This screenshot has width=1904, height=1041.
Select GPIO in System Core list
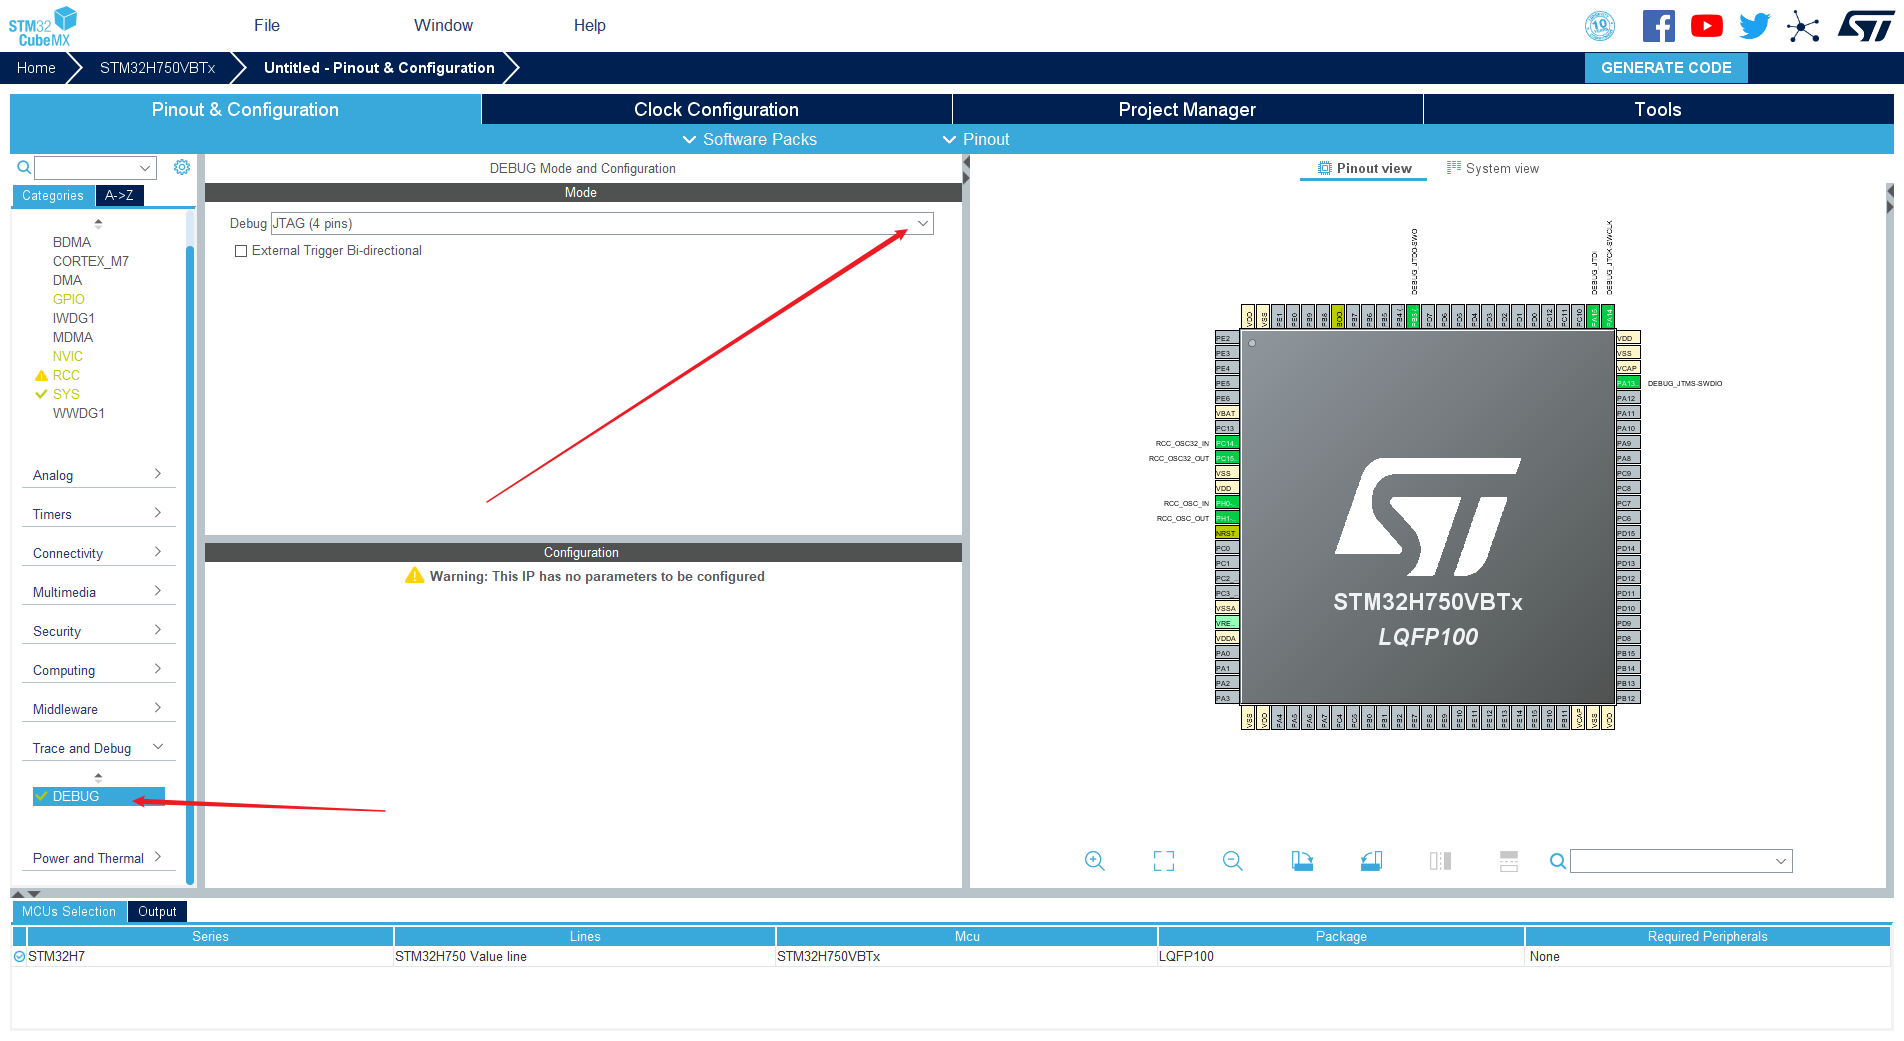(68, 299)
